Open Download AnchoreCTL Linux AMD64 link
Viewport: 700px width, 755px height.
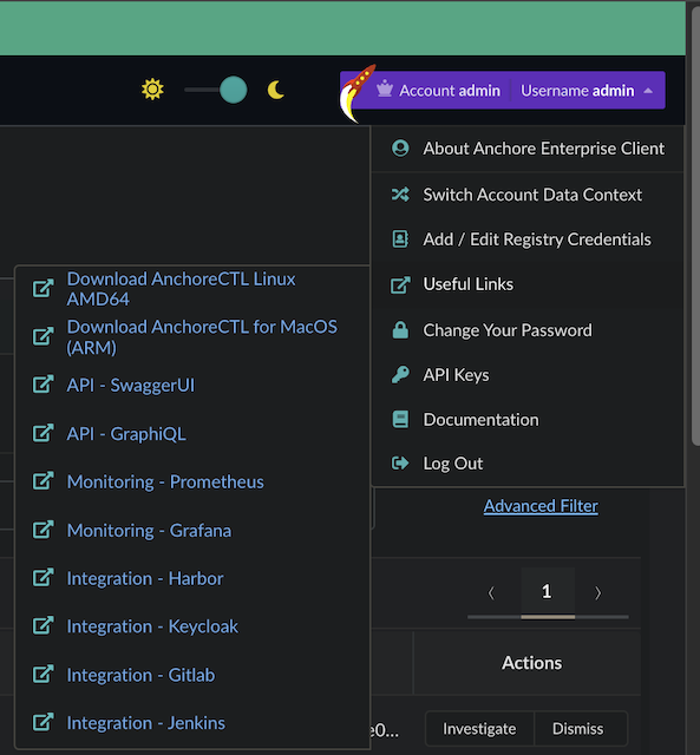coord(181,289)
